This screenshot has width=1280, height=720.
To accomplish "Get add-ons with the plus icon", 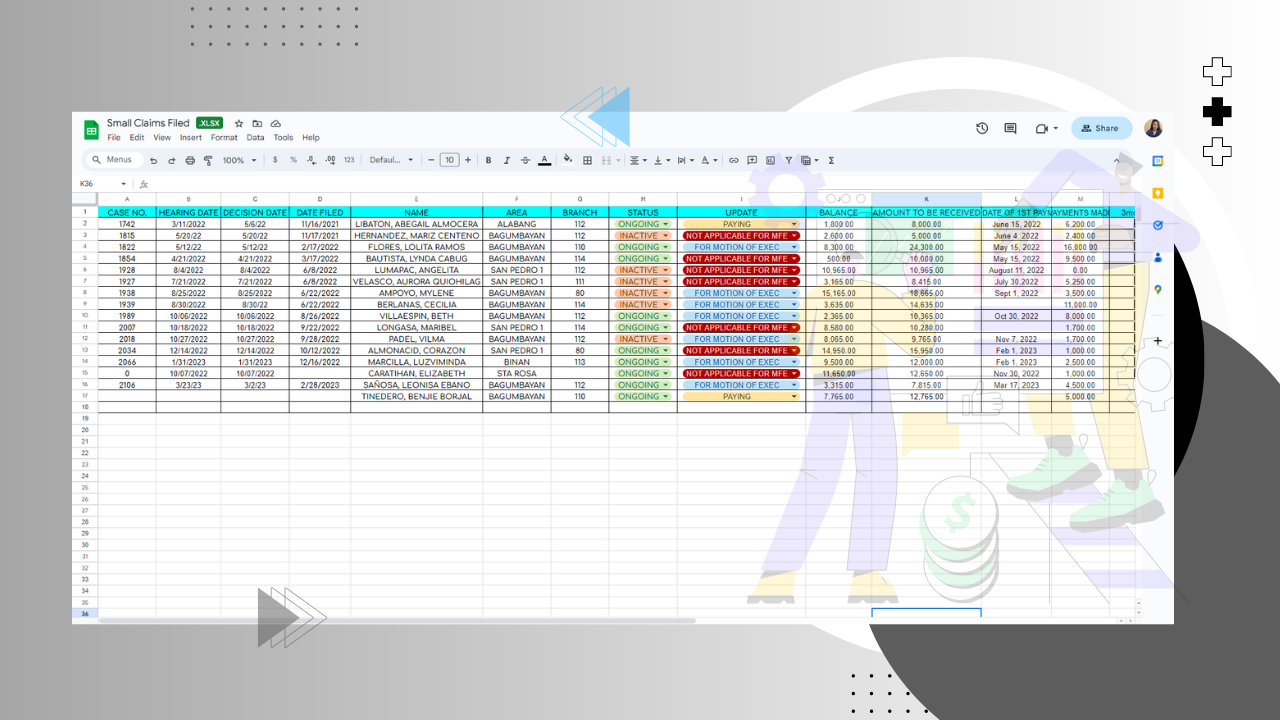I will click(1158, 341).
